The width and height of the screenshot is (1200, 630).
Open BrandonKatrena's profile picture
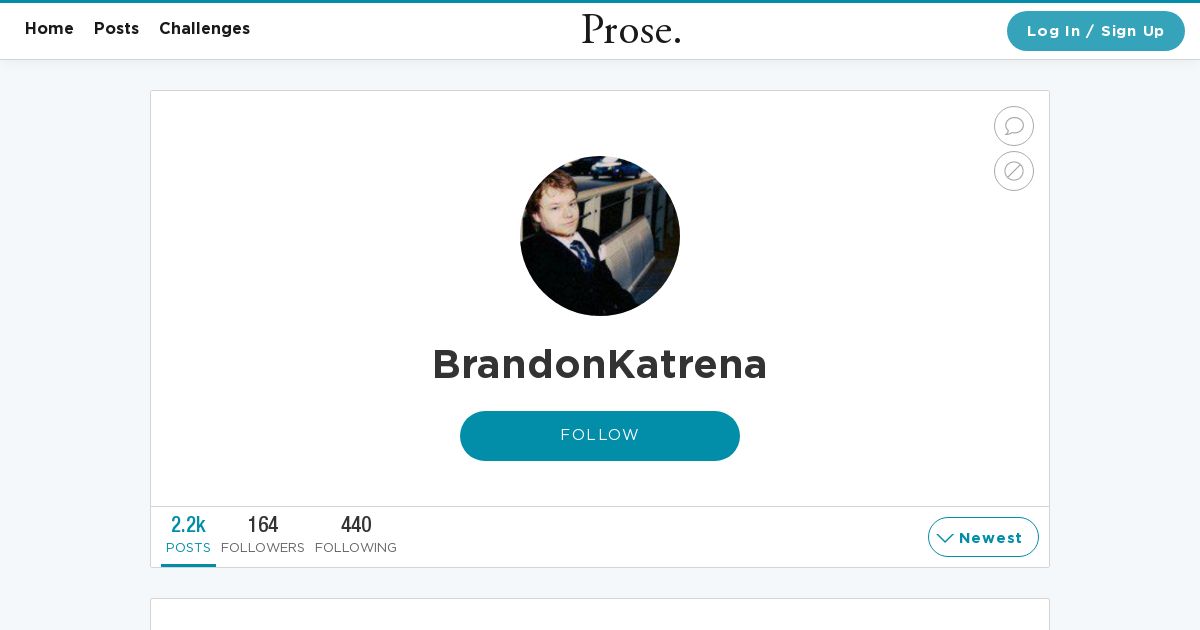pyautogui.click(x=600, y=236)
